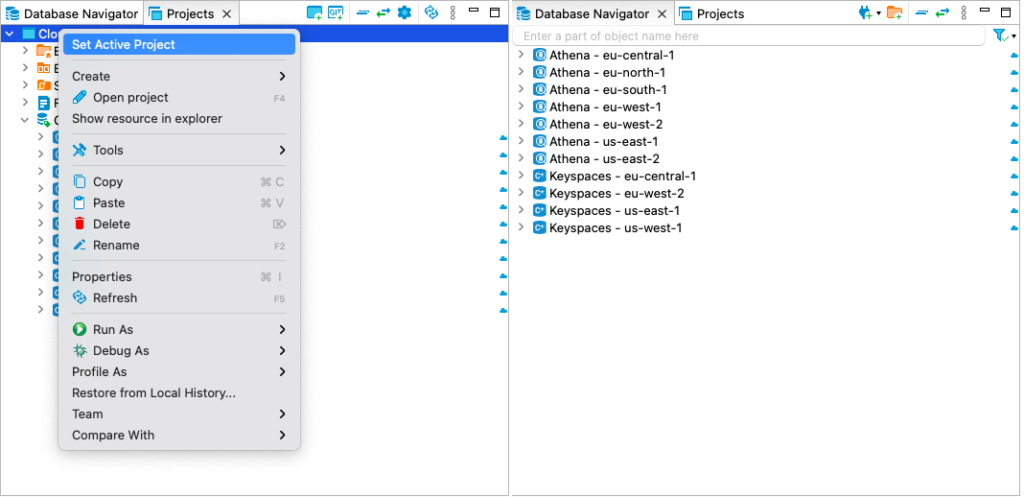Select Keyspaces - eu-central-1 row
This screenshot has width=1024, height=497.
tap(765, 176)
